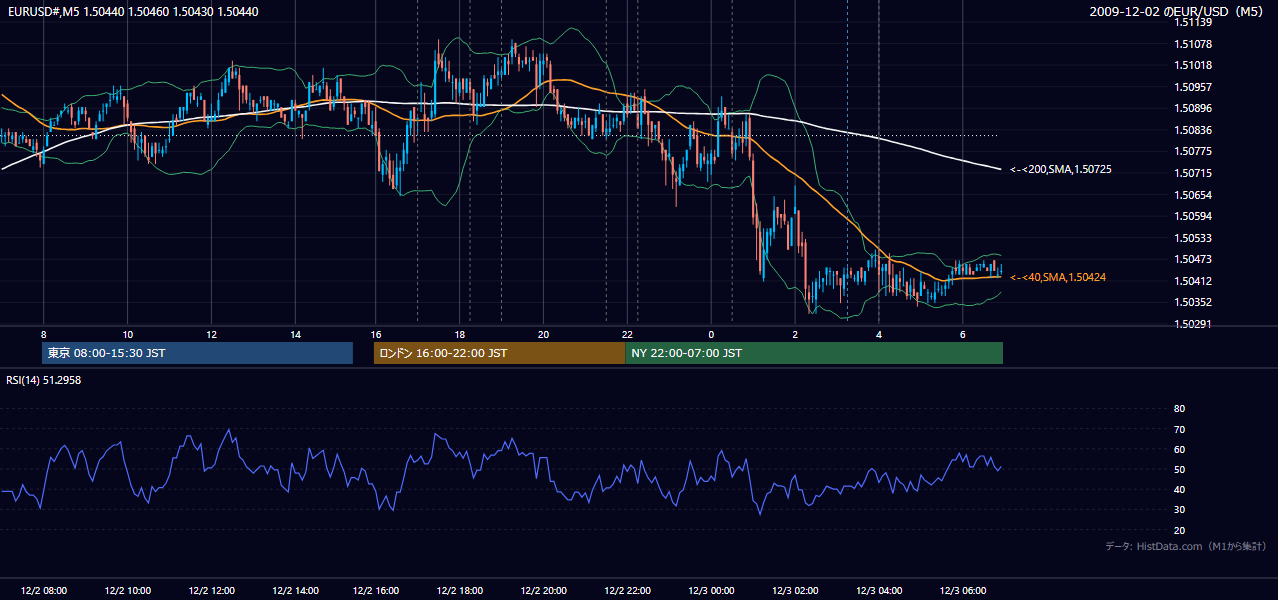Click RSI scale value 20
Screen dimensions: 1278x600
click(x=1179, y=530)
